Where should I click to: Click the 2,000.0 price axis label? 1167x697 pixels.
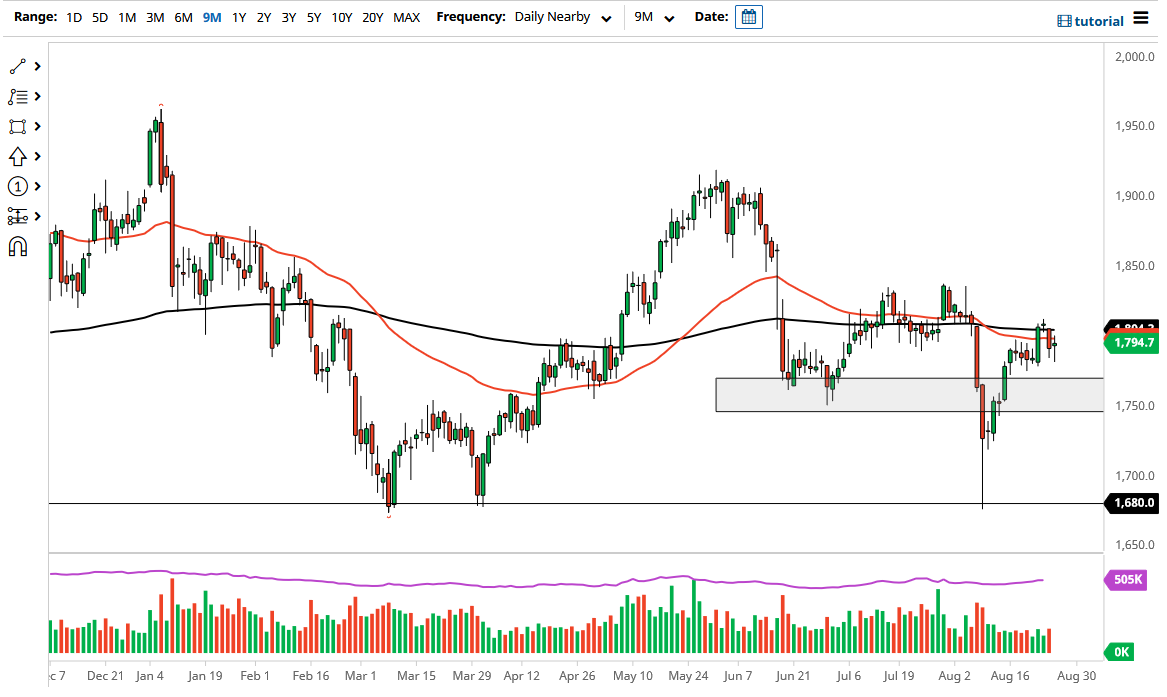click(x=1134, y=57)
